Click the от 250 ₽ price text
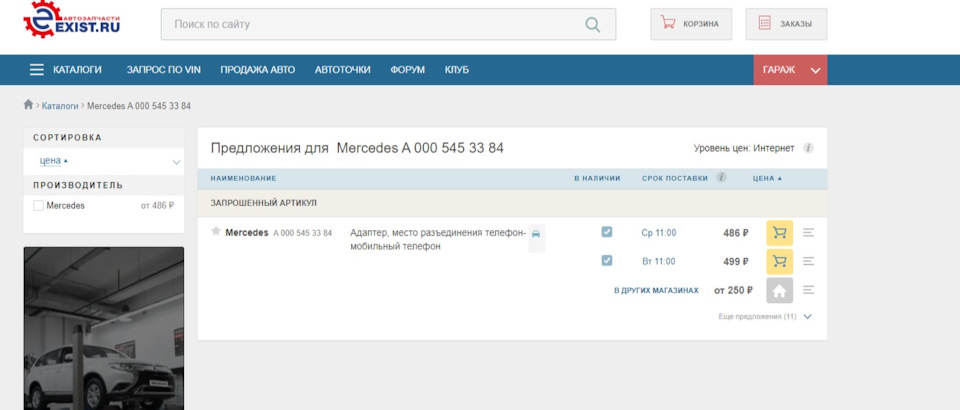Viewport: 960px width, 410px height. [x=733, y=291]
